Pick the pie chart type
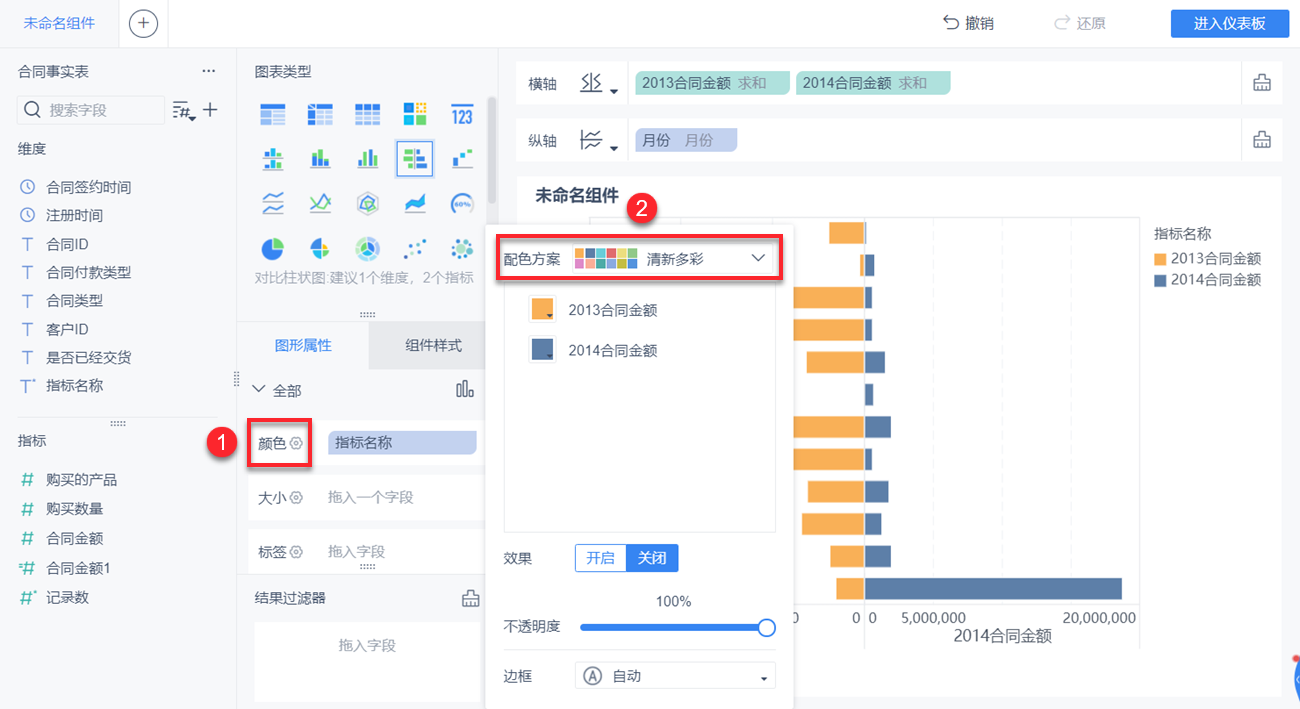 coord(273,247)
